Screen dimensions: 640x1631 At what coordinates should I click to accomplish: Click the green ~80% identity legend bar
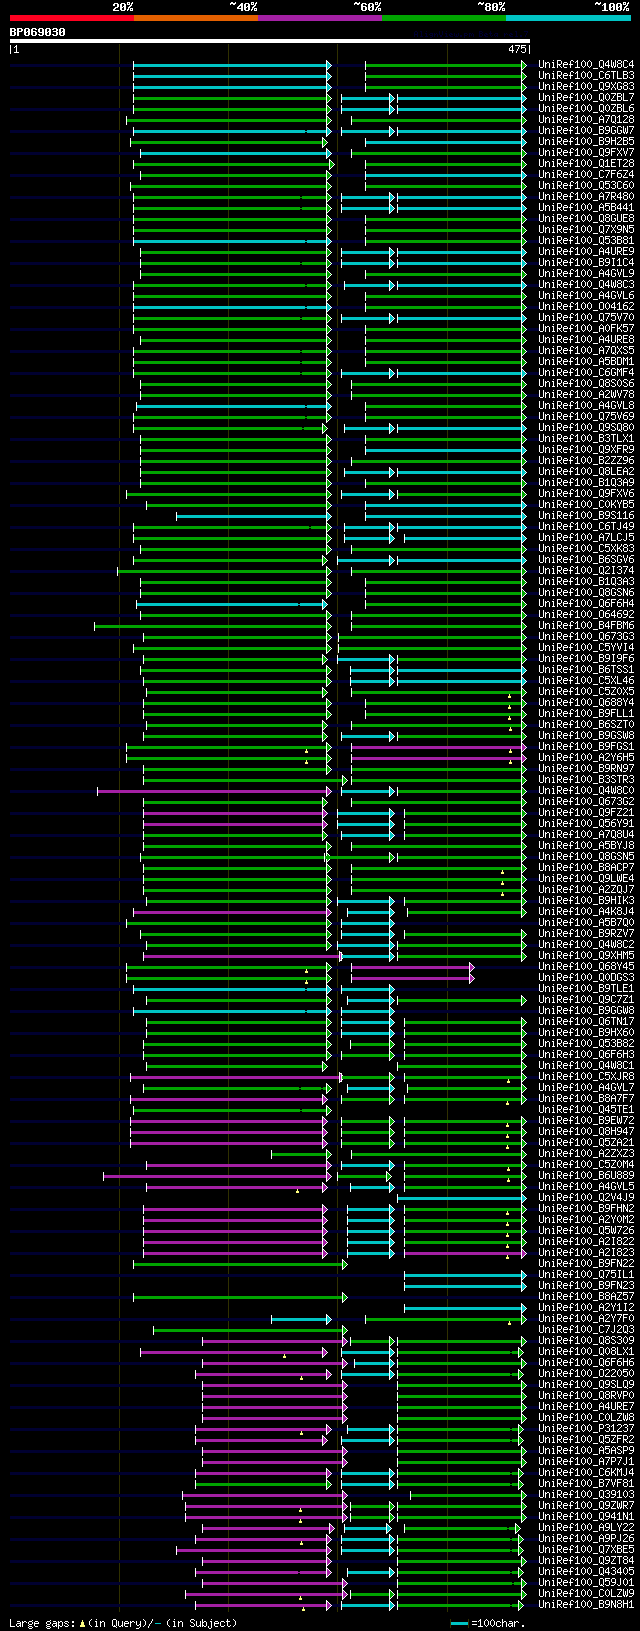pos(444,18)
